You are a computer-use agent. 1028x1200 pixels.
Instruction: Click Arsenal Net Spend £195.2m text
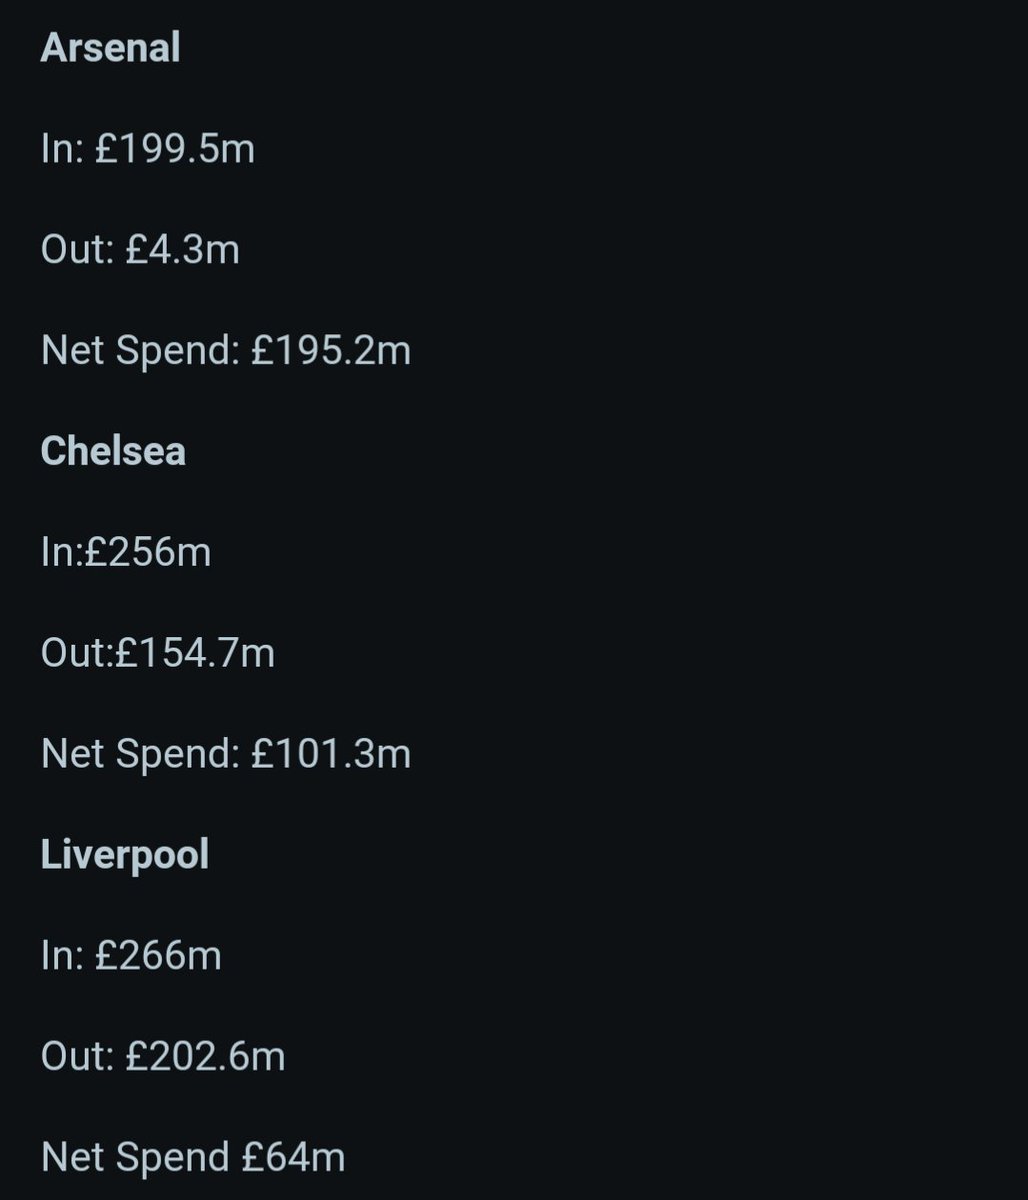pyautogui.click(x=226, y=350)
